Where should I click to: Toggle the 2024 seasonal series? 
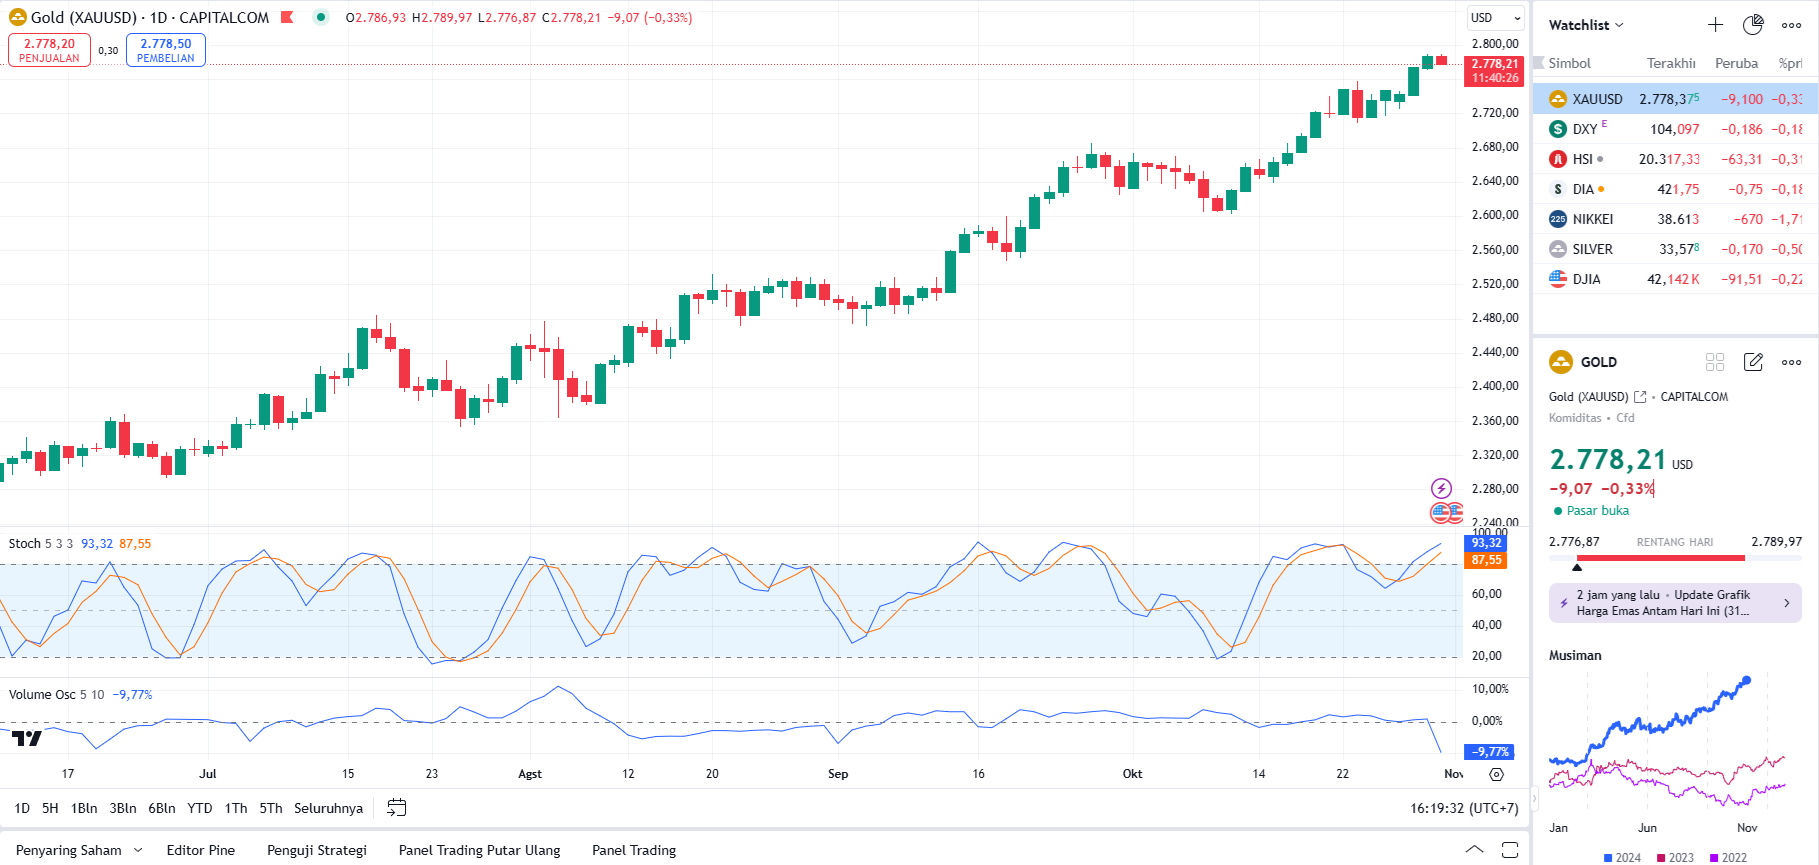1622,857
